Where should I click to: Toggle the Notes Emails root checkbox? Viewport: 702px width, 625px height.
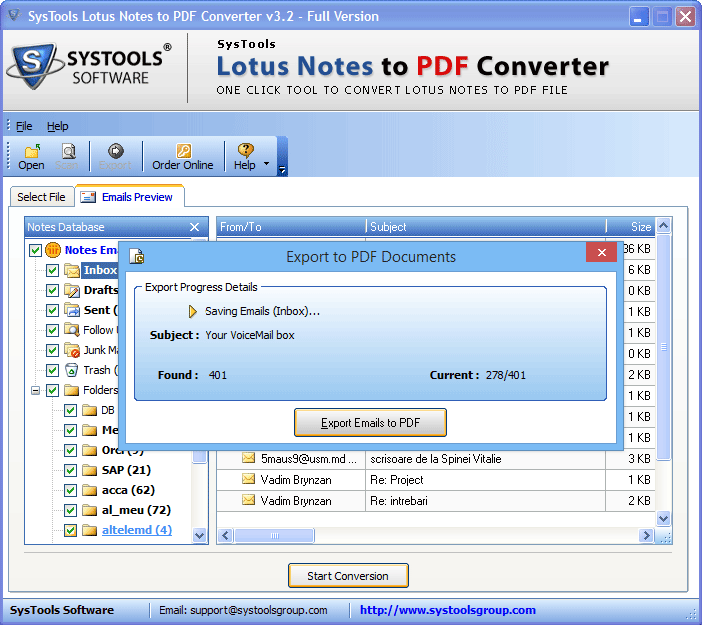pos(35,250)
